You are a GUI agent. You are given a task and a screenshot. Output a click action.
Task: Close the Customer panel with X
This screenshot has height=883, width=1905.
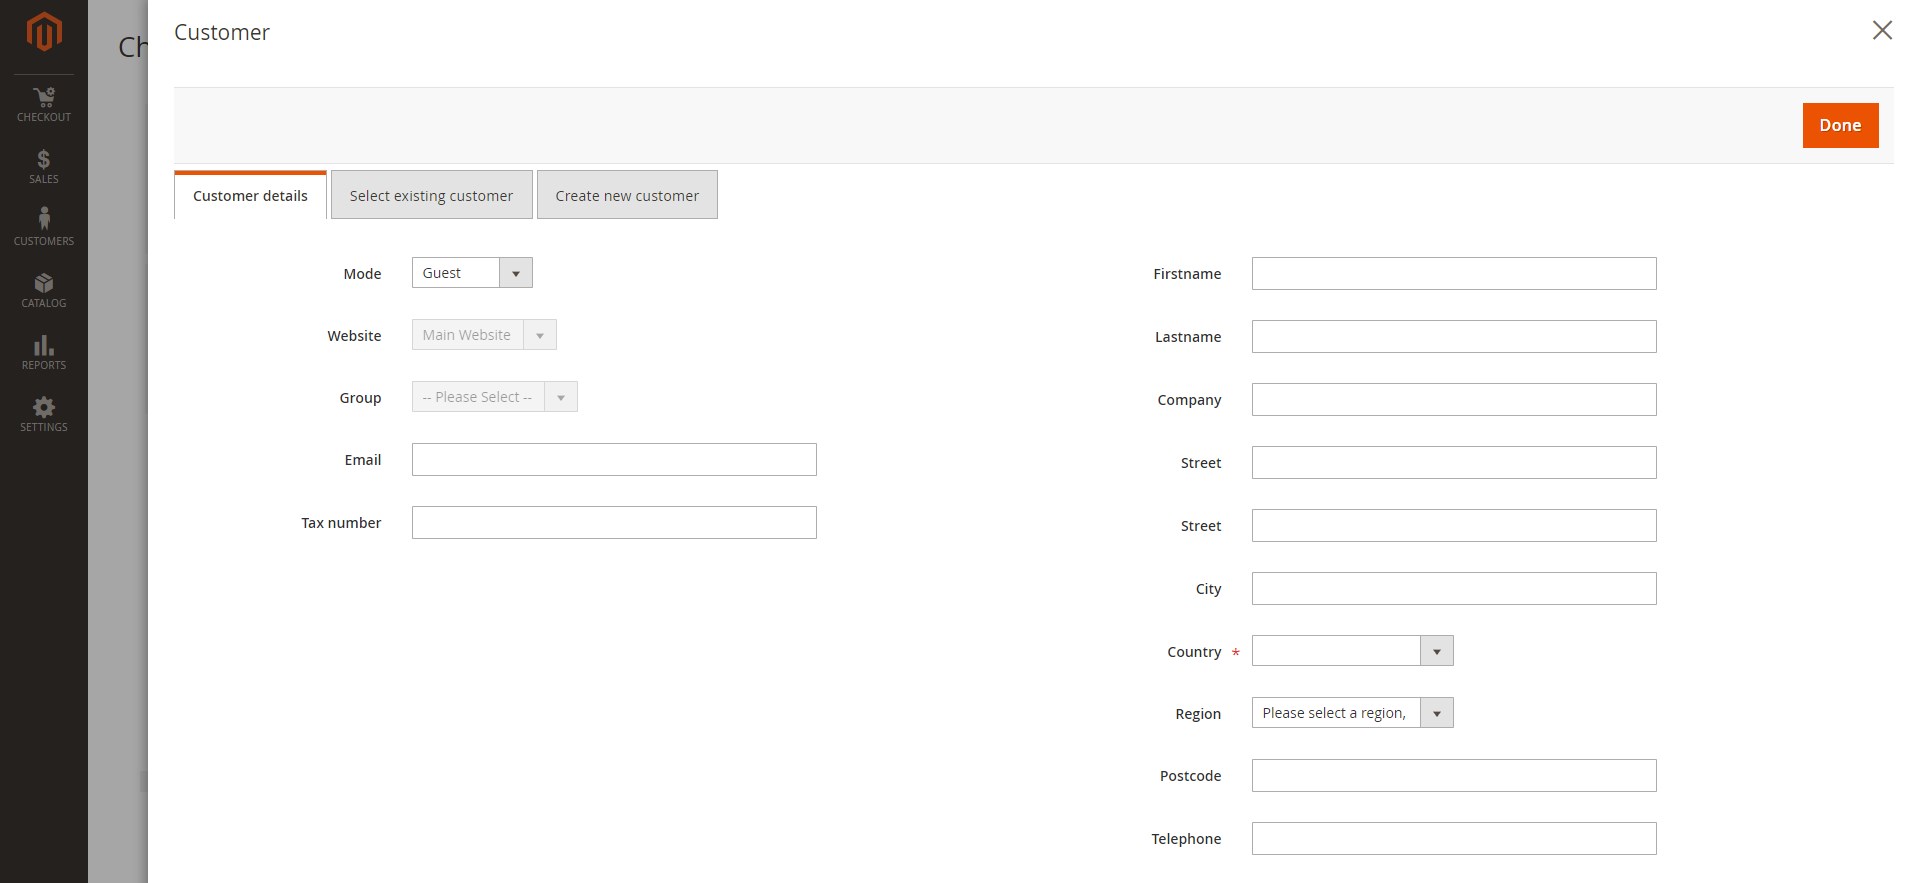point(1882,30)
